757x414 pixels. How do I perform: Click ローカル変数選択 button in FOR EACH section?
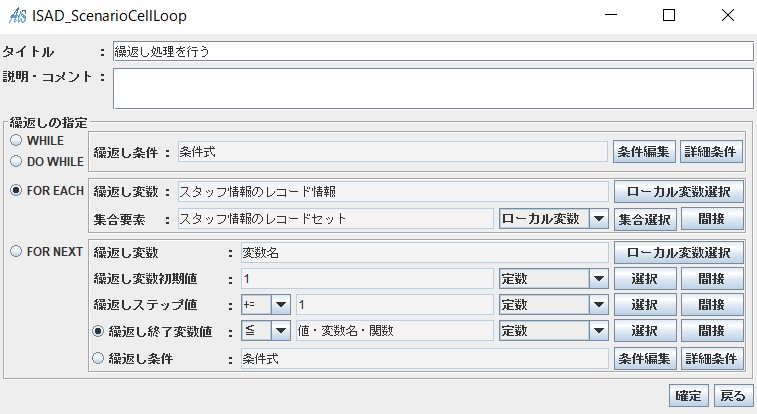pos(678,192)
